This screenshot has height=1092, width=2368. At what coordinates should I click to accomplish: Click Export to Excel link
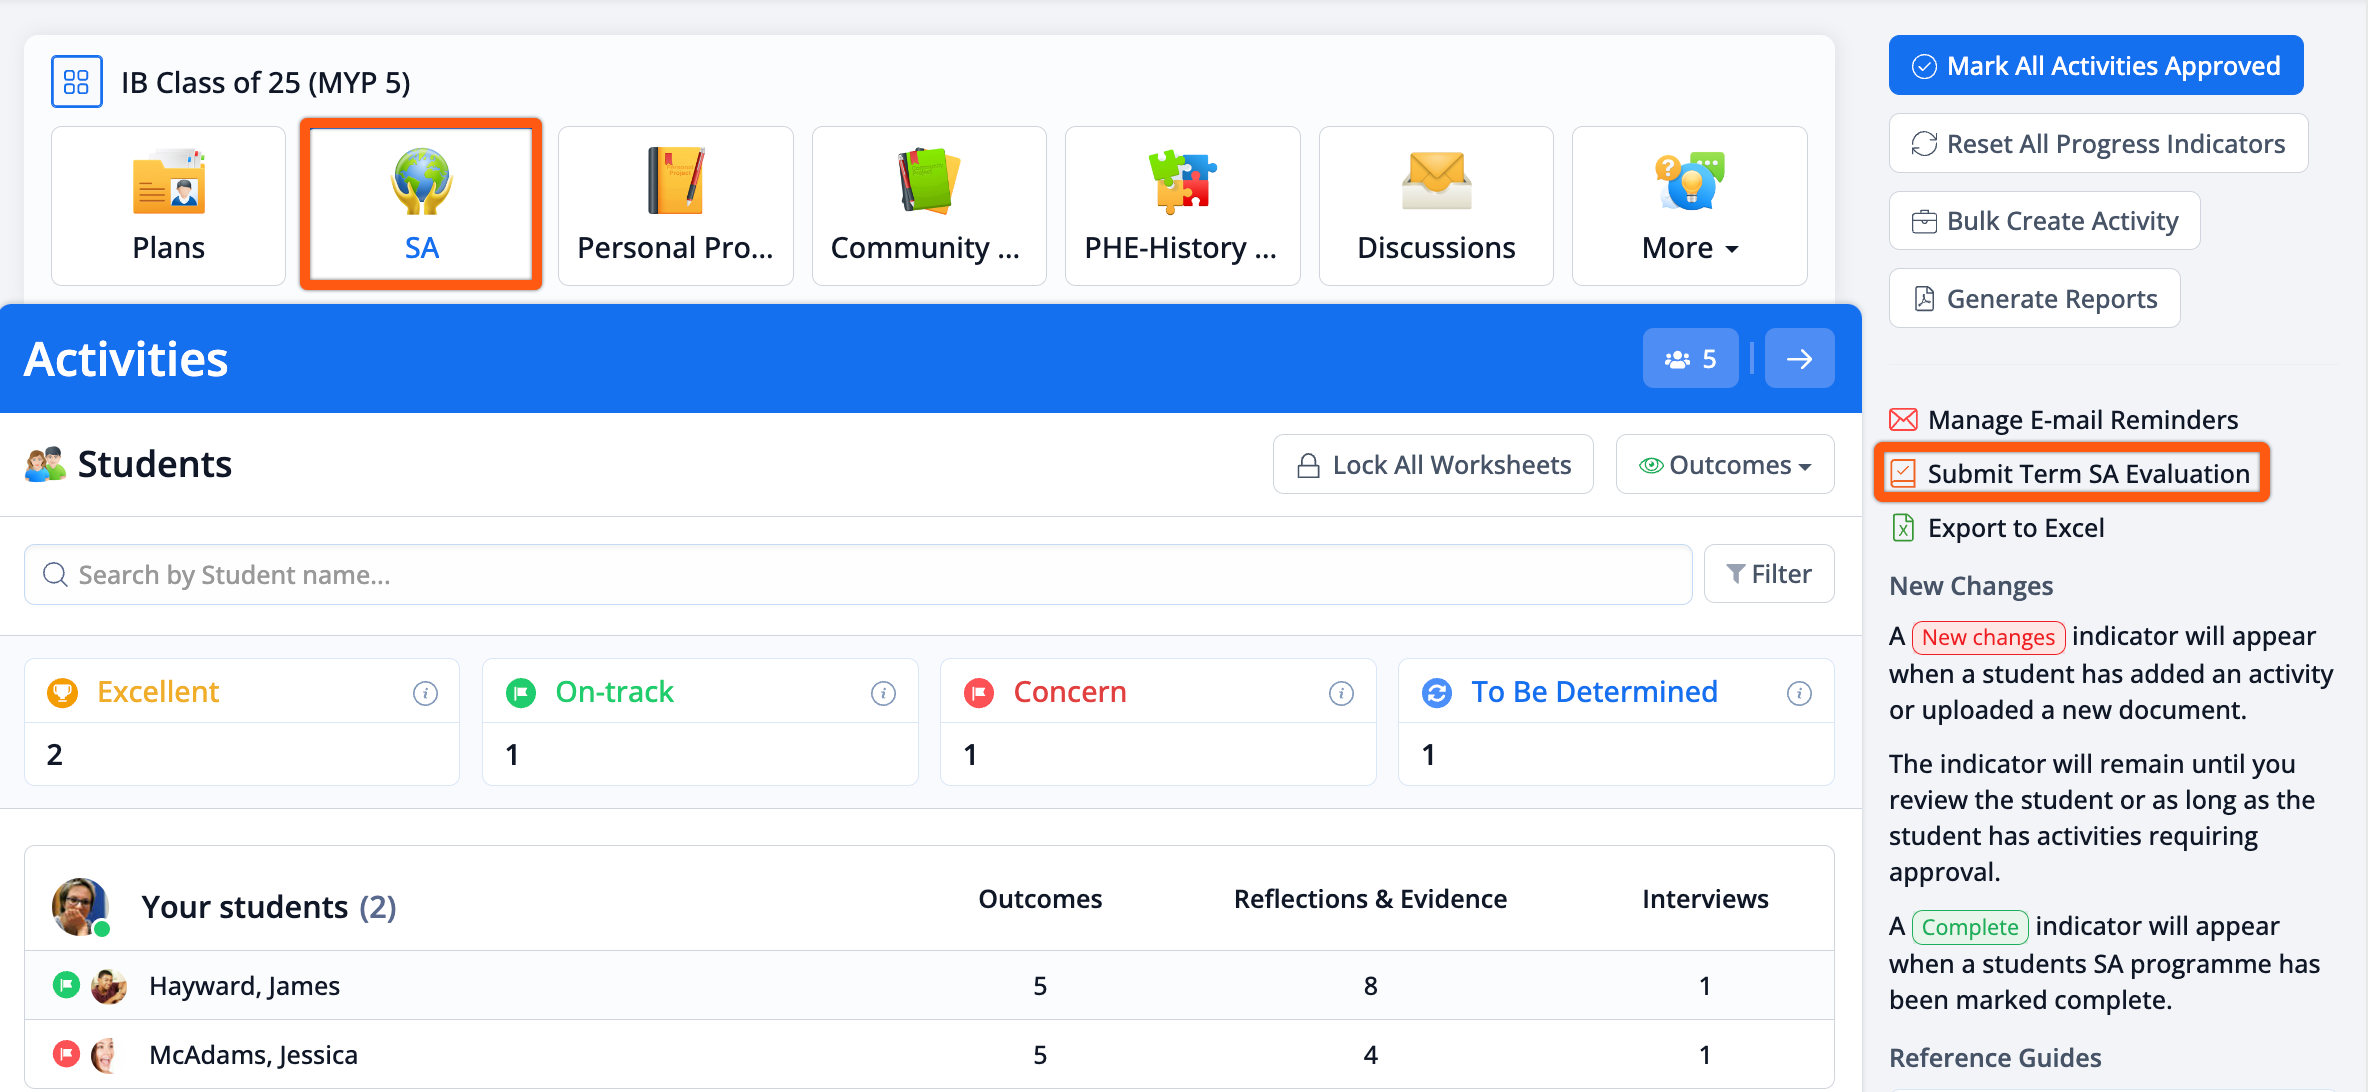coord(2016,528)
